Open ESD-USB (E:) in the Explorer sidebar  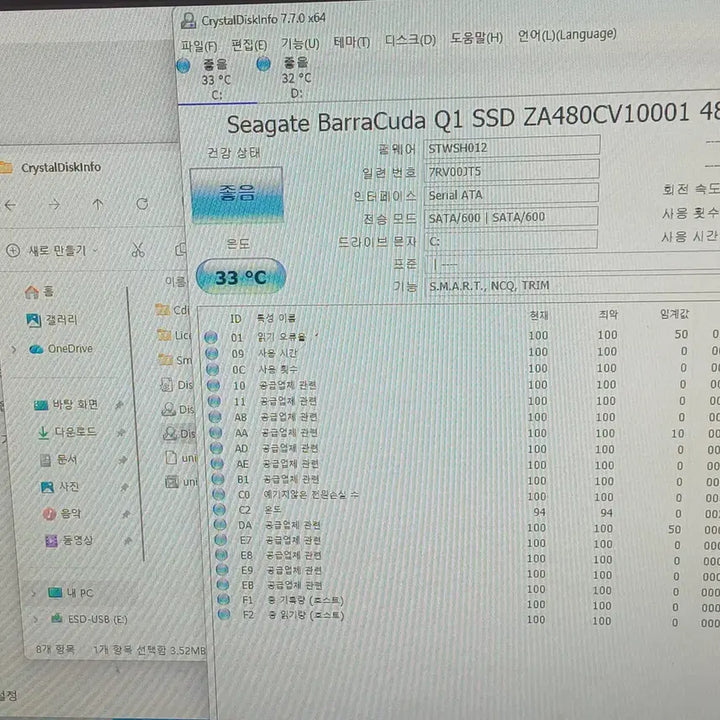(89, 619)
